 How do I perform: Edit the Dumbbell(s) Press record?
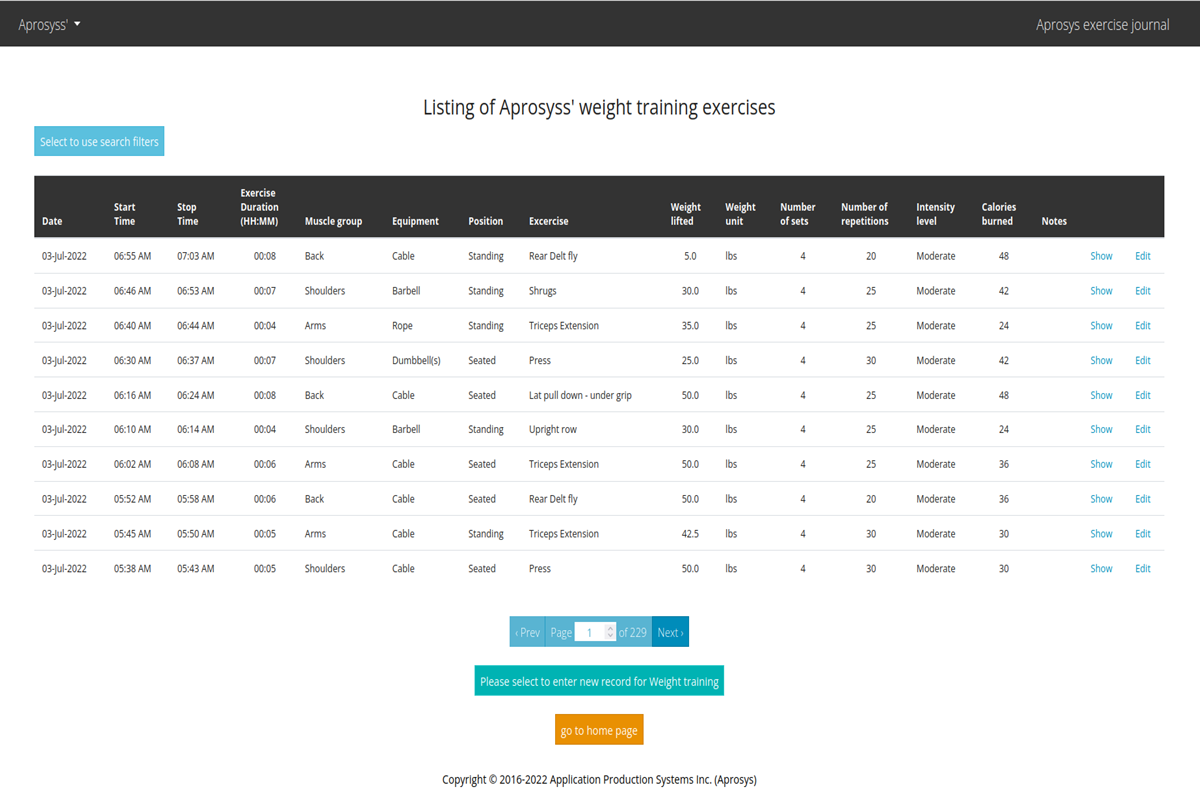pyautogui.click(x=1142, y=360)
